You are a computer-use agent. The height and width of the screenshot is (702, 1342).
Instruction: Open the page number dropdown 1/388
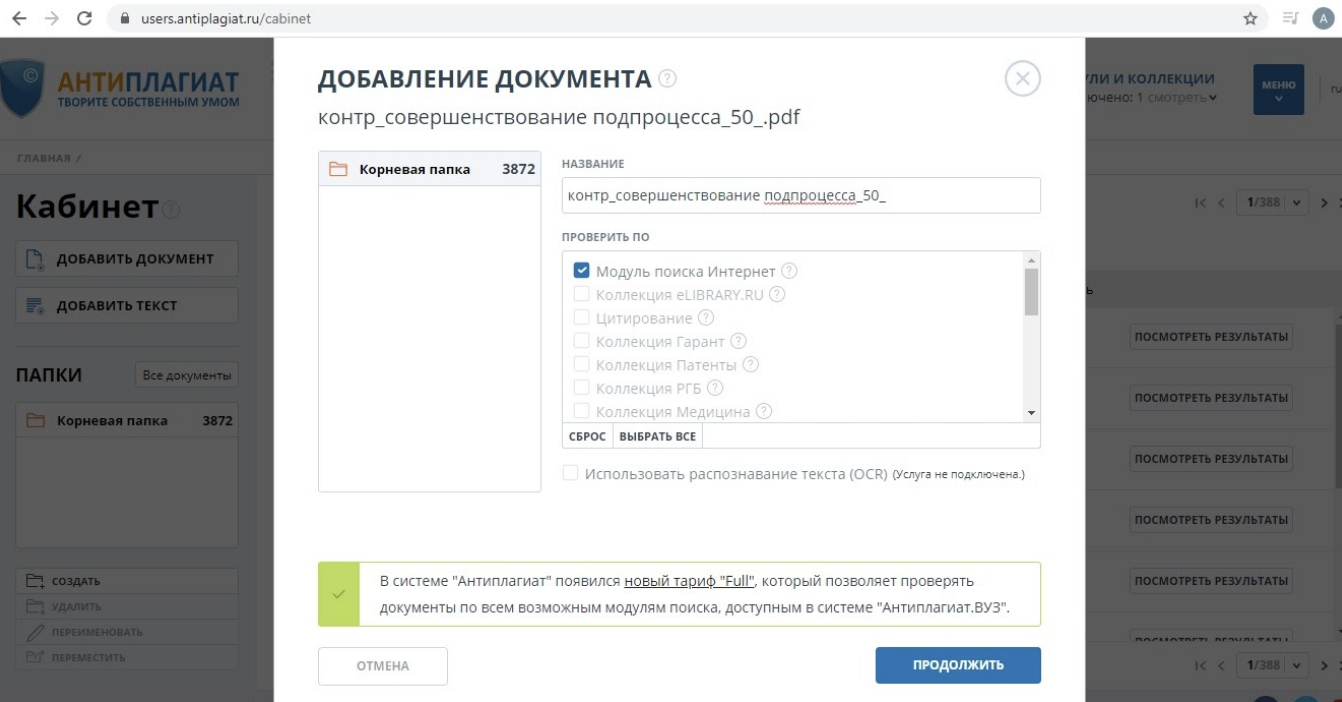click(x=1273, y=204)
